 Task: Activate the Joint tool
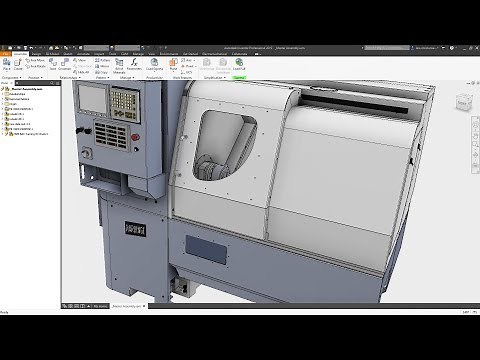point(53,64)
